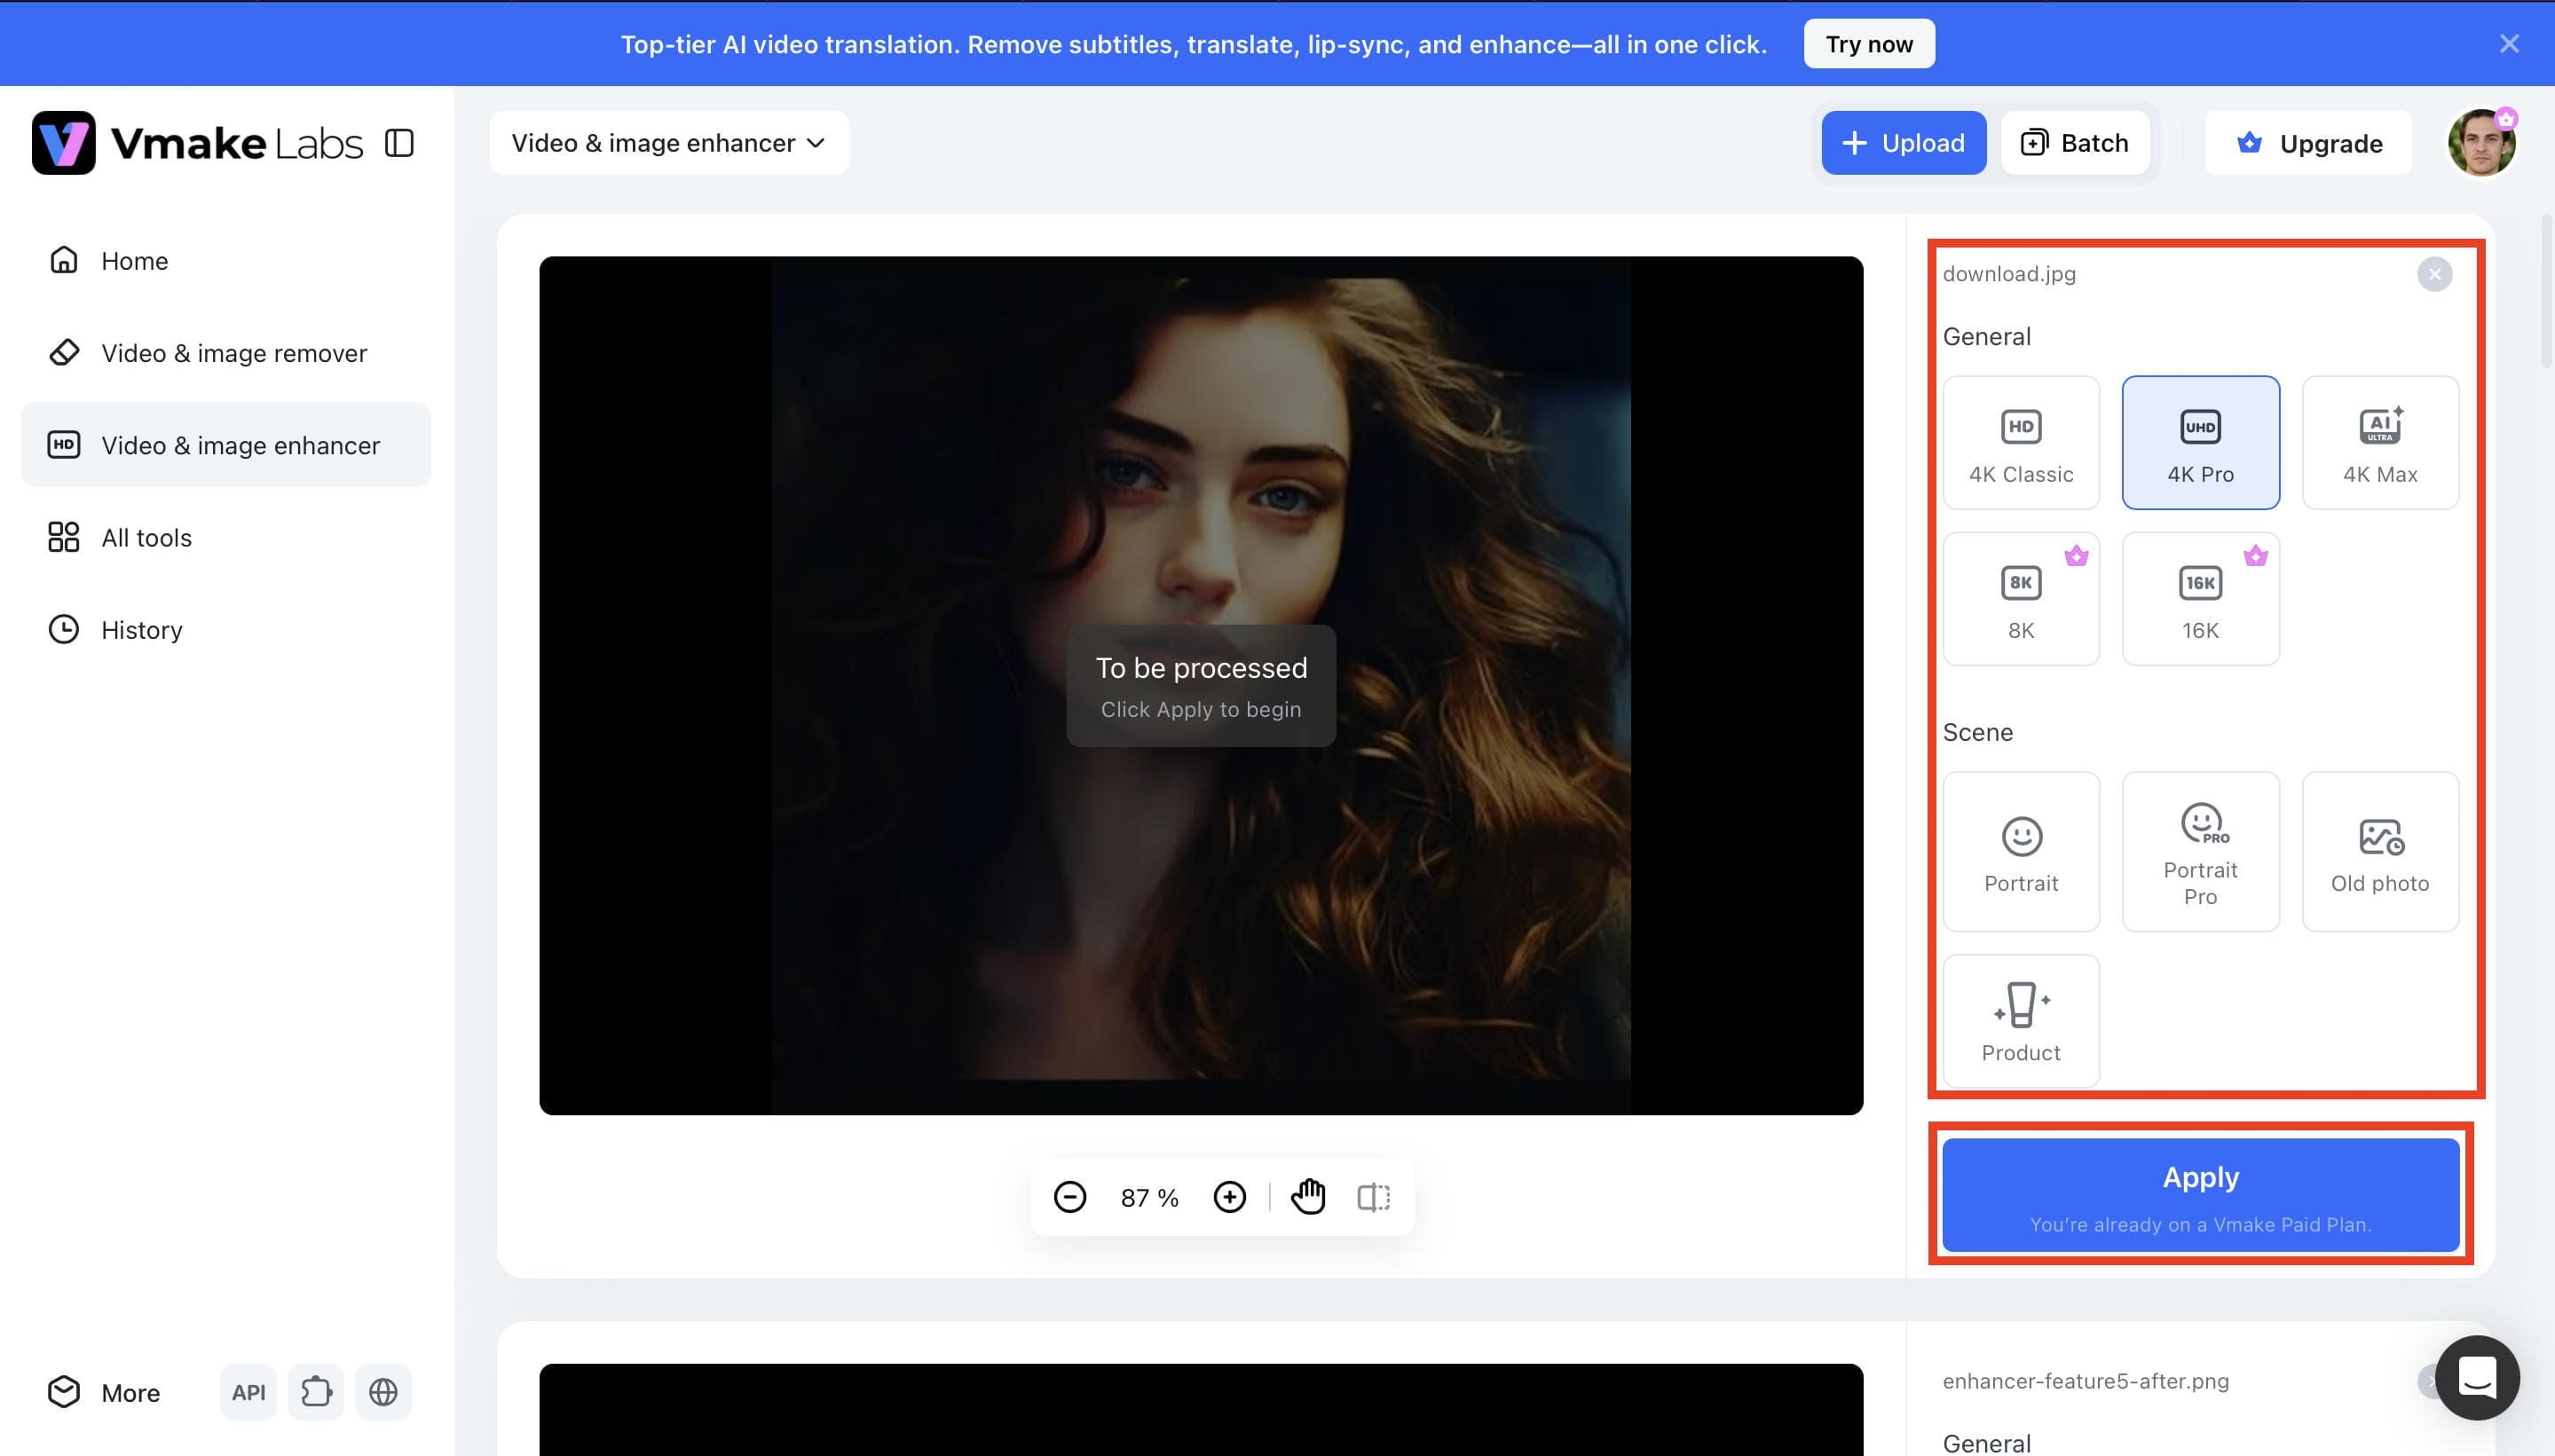The width and height of the screenshot is (2555, 1456).
Task: Select the hand pan tool
Action: coord(1308,1197)
